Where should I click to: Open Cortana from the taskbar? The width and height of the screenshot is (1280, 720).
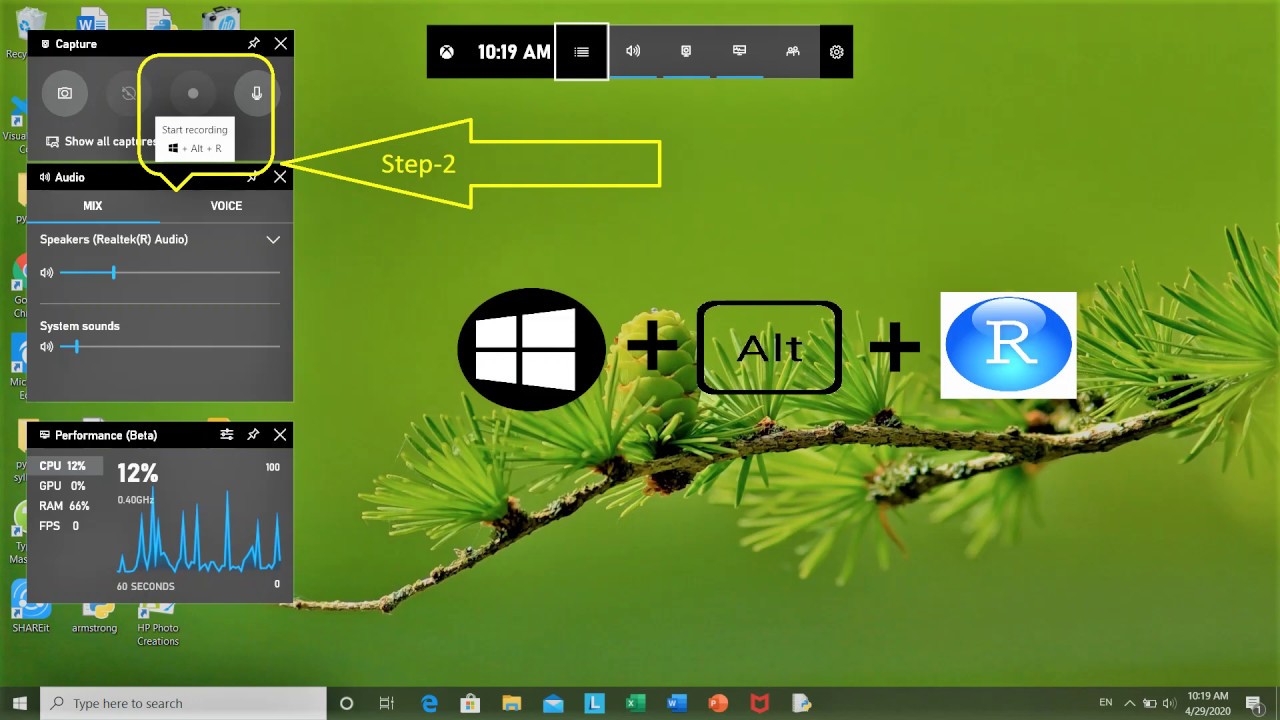(x=347, y=703)
